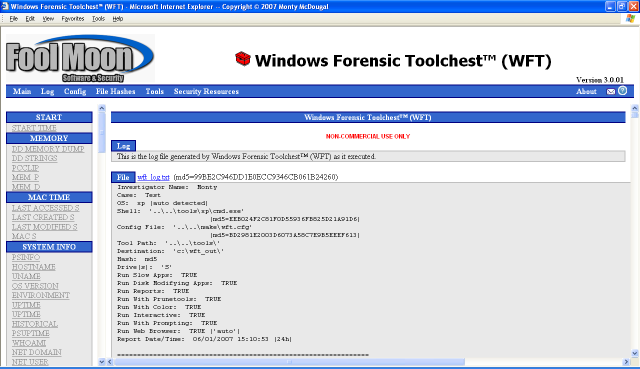
Task: Click the red toolchest logo icon
Action: pos(243,59)
